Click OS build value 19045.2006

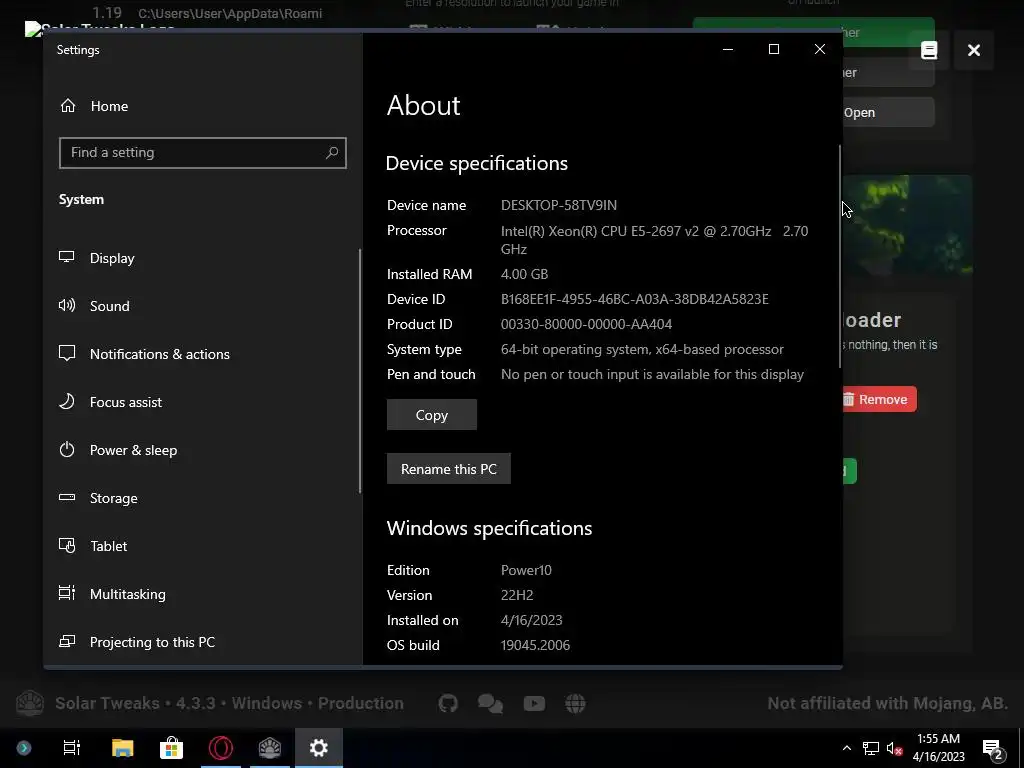(x=535, y=645)
